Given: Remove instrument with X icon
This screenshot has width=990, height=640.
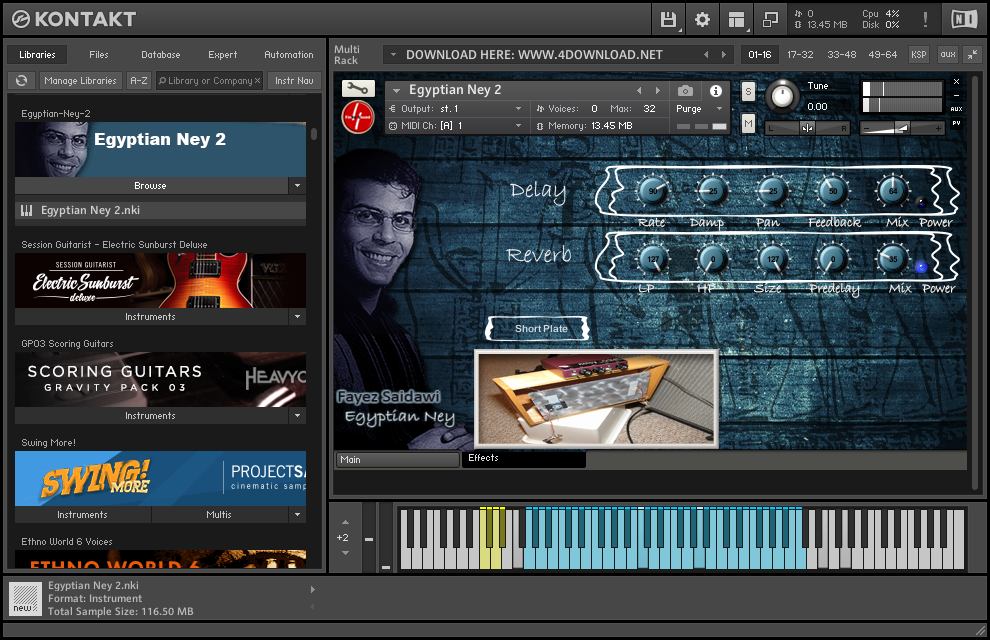Looking at the screenshot, I should [956, 81].
